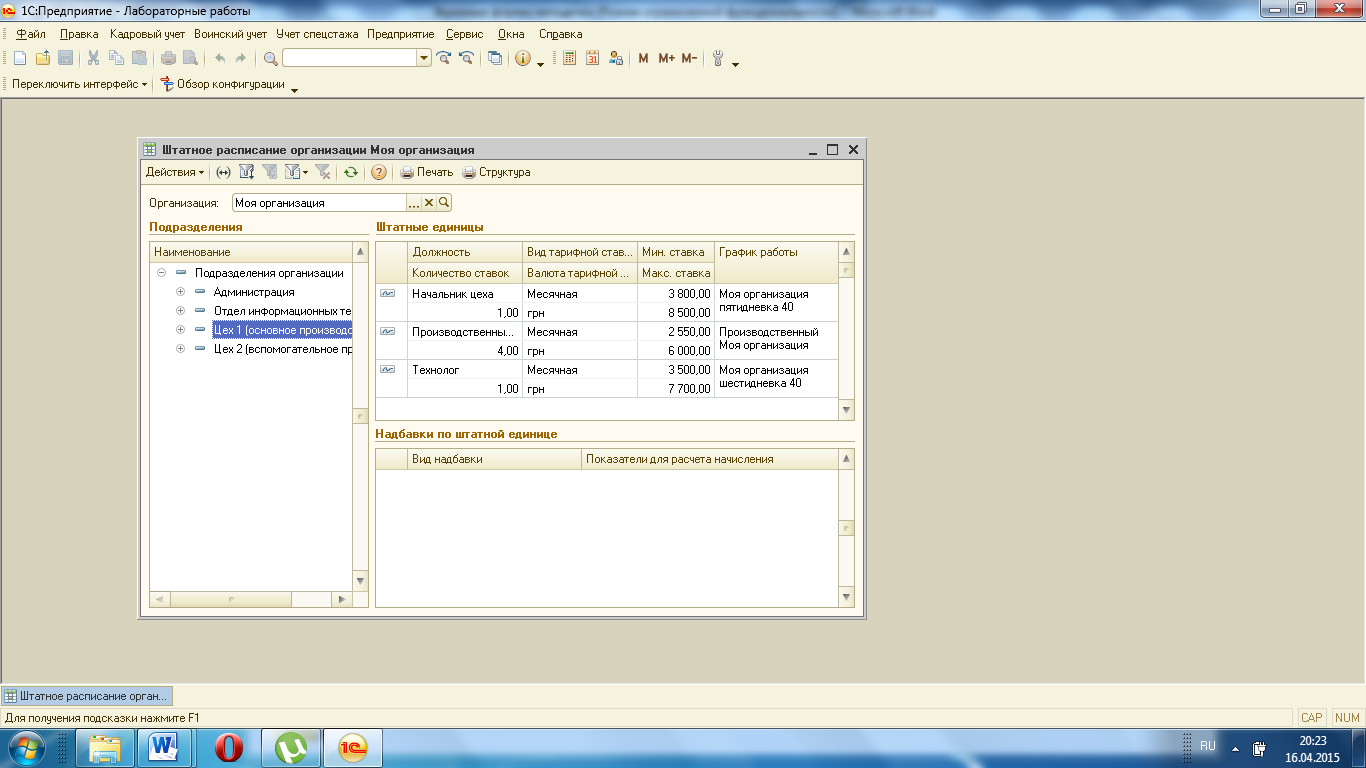Viewport: 1366px width, 768px height.
Task: Select the Технолог position cell
Action: [465, 370]
